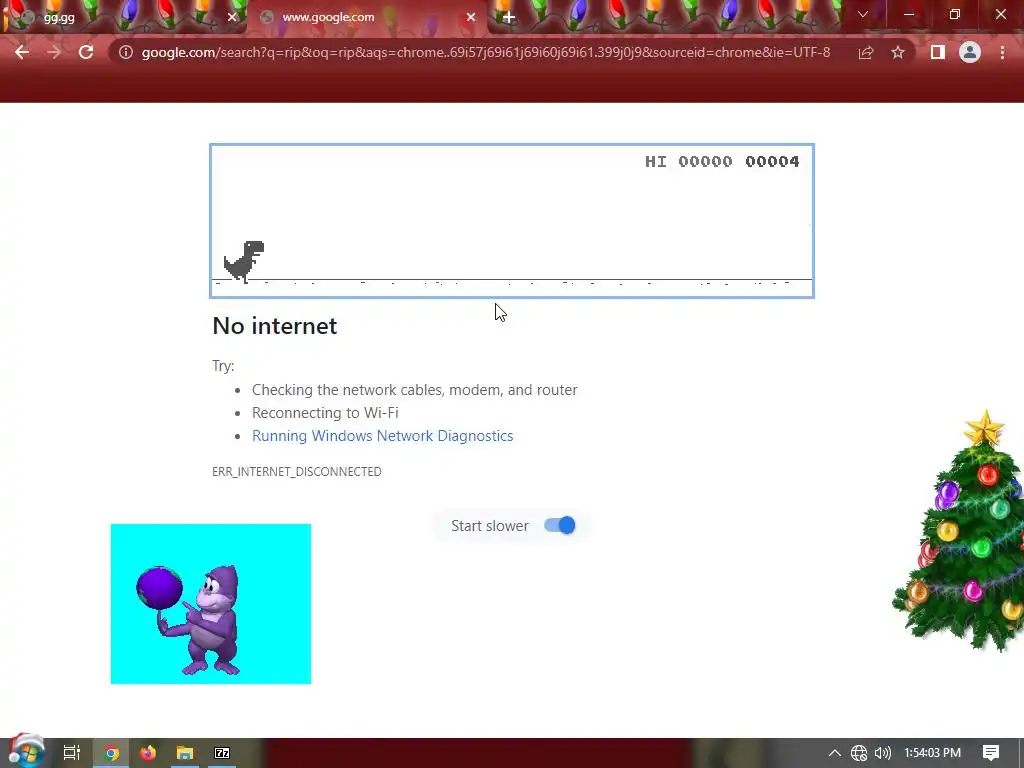Click the 'Reconnecting to Wi-Fi' suggestion
Screen dimensions: 1024x768
point(325,413)
